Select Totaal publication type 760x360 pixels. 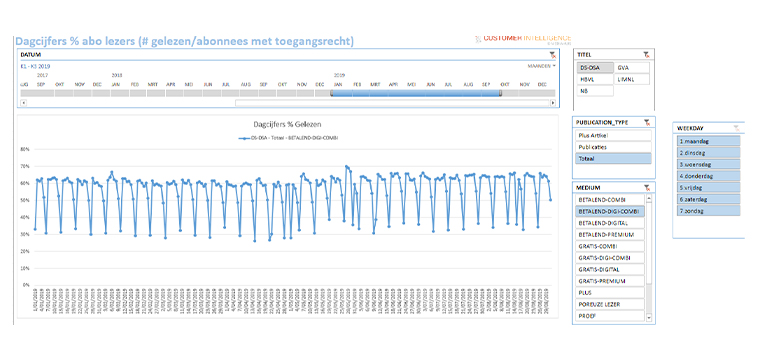click(x=614, y=158)
